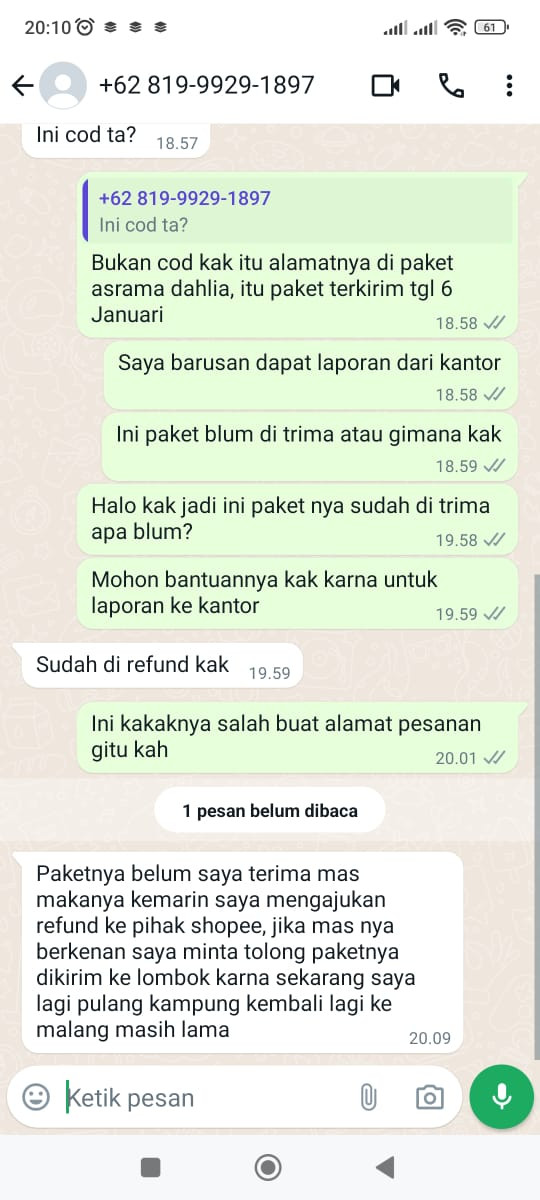Tap the green microphone record button
The width and height of the screenshot is (540, 1200).
click(502, 1098)
